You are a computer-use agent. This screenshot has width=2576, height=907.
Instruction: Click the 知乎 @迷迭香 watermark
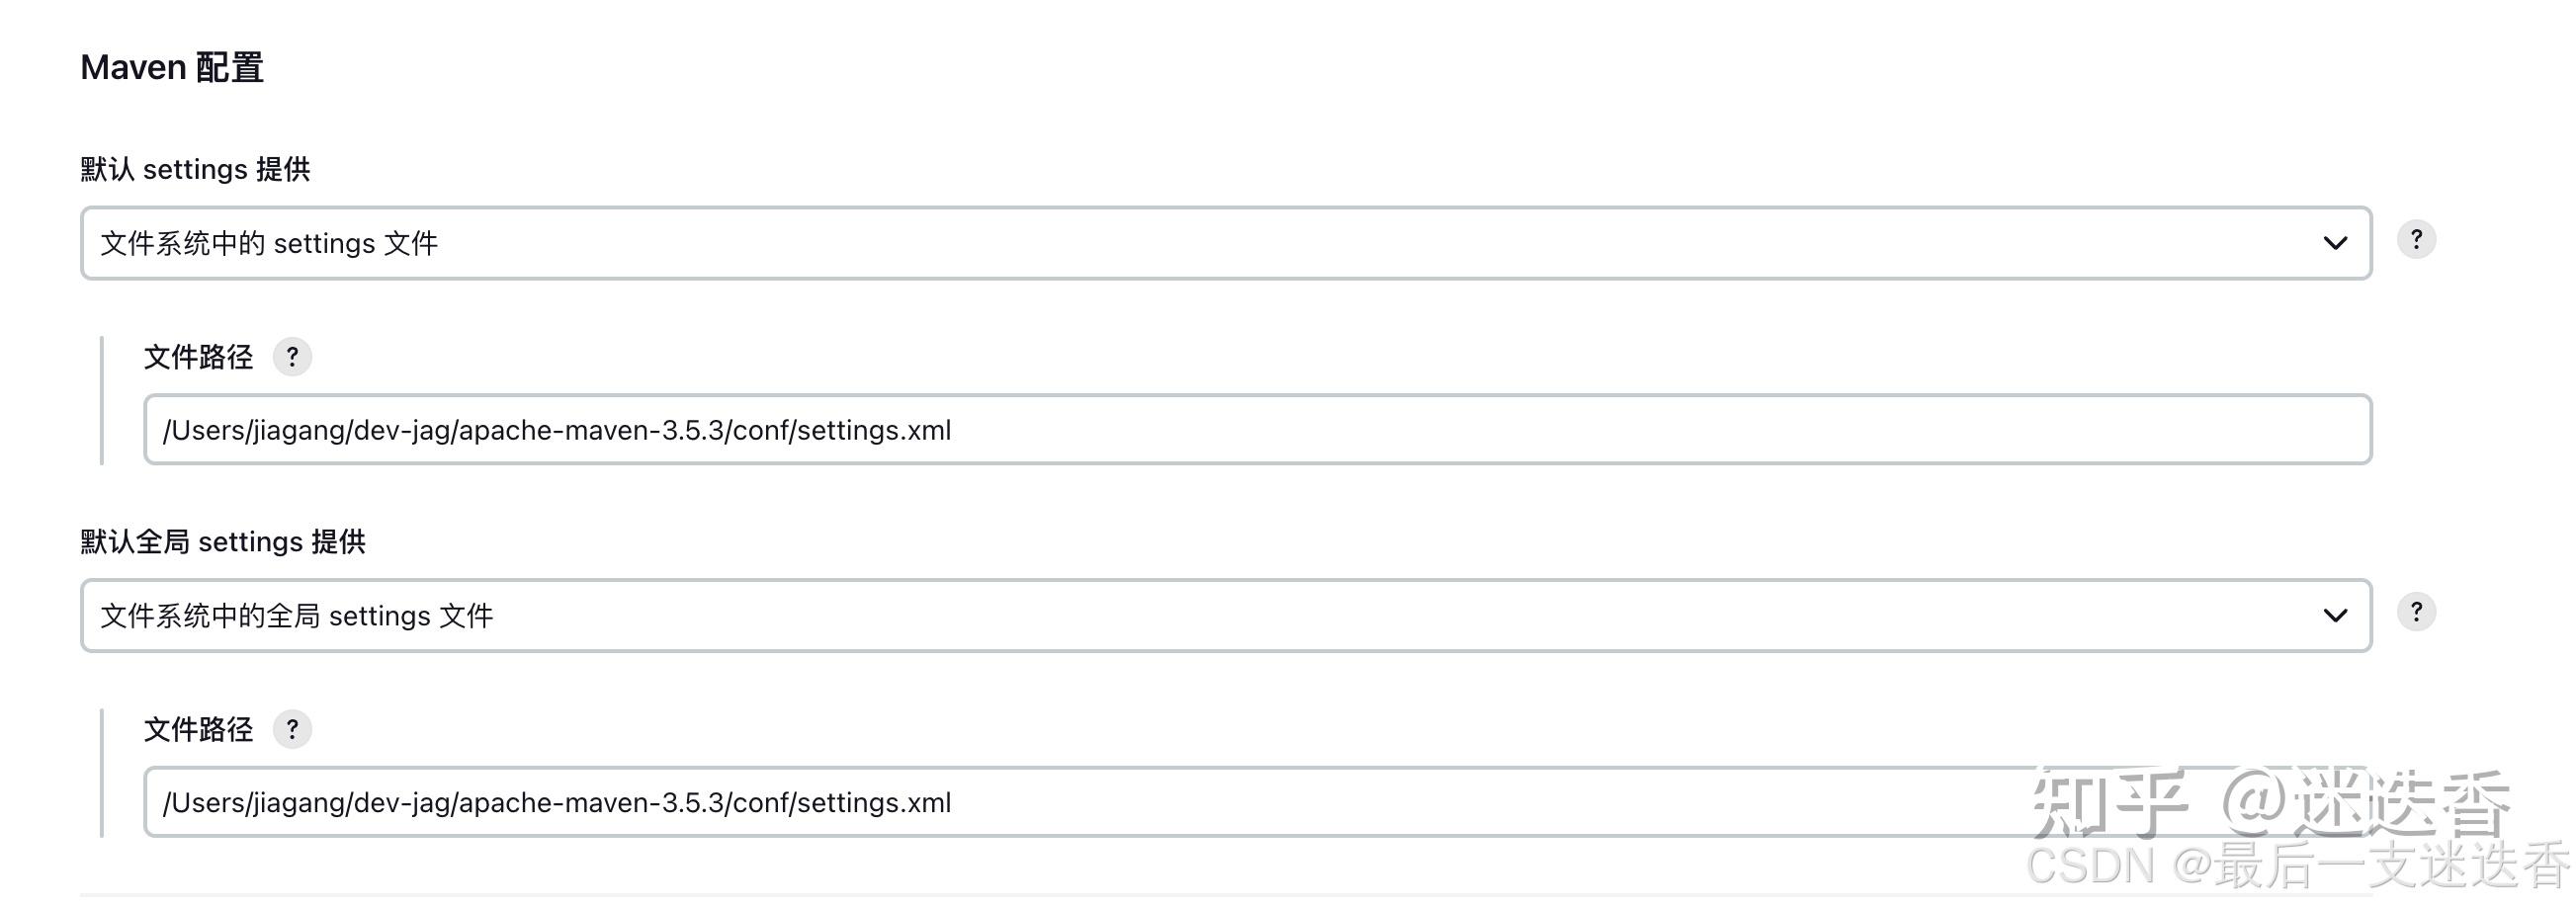[2270, 800]
